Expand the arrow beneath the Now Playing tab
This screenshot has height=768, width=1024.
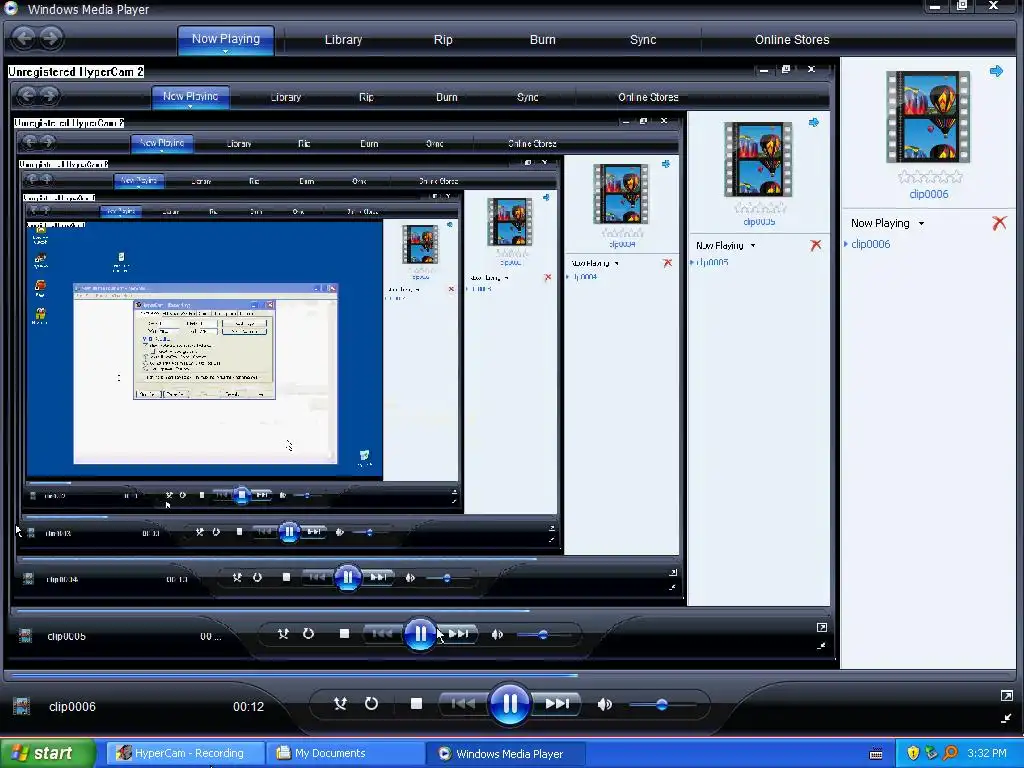pos(225,51)
